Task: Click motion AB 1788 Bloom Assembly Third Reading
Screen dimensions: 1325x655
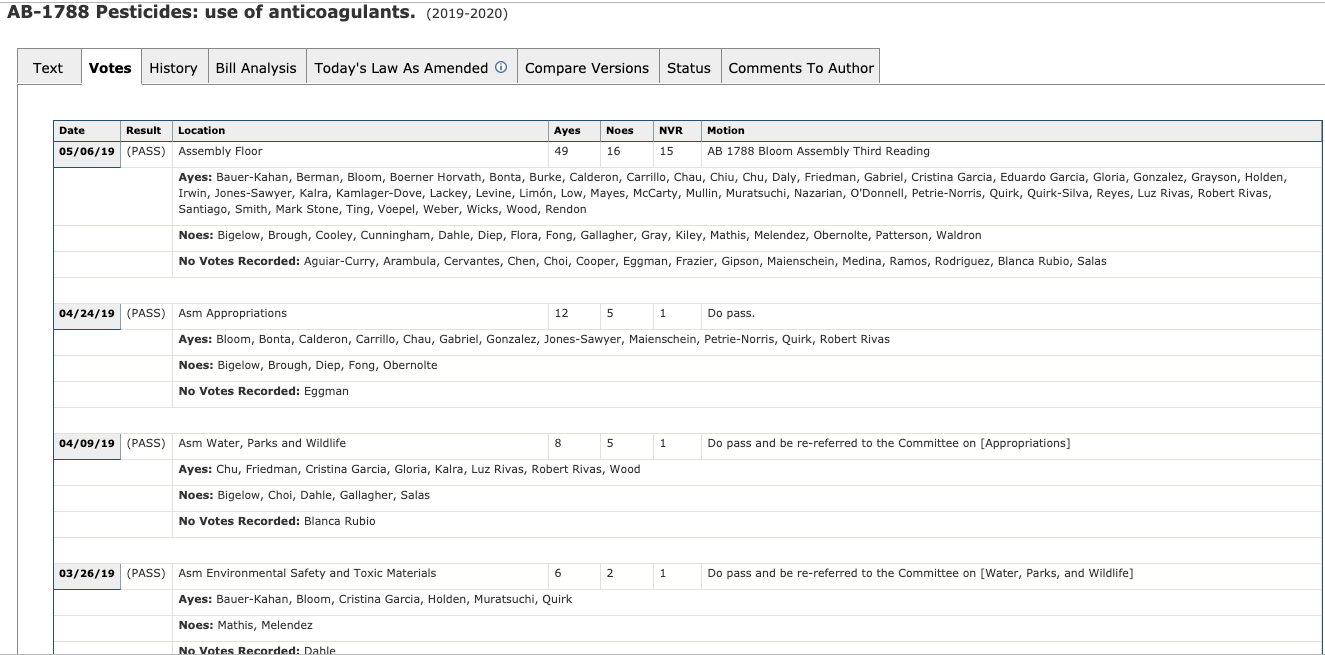Action: (818, 152)
